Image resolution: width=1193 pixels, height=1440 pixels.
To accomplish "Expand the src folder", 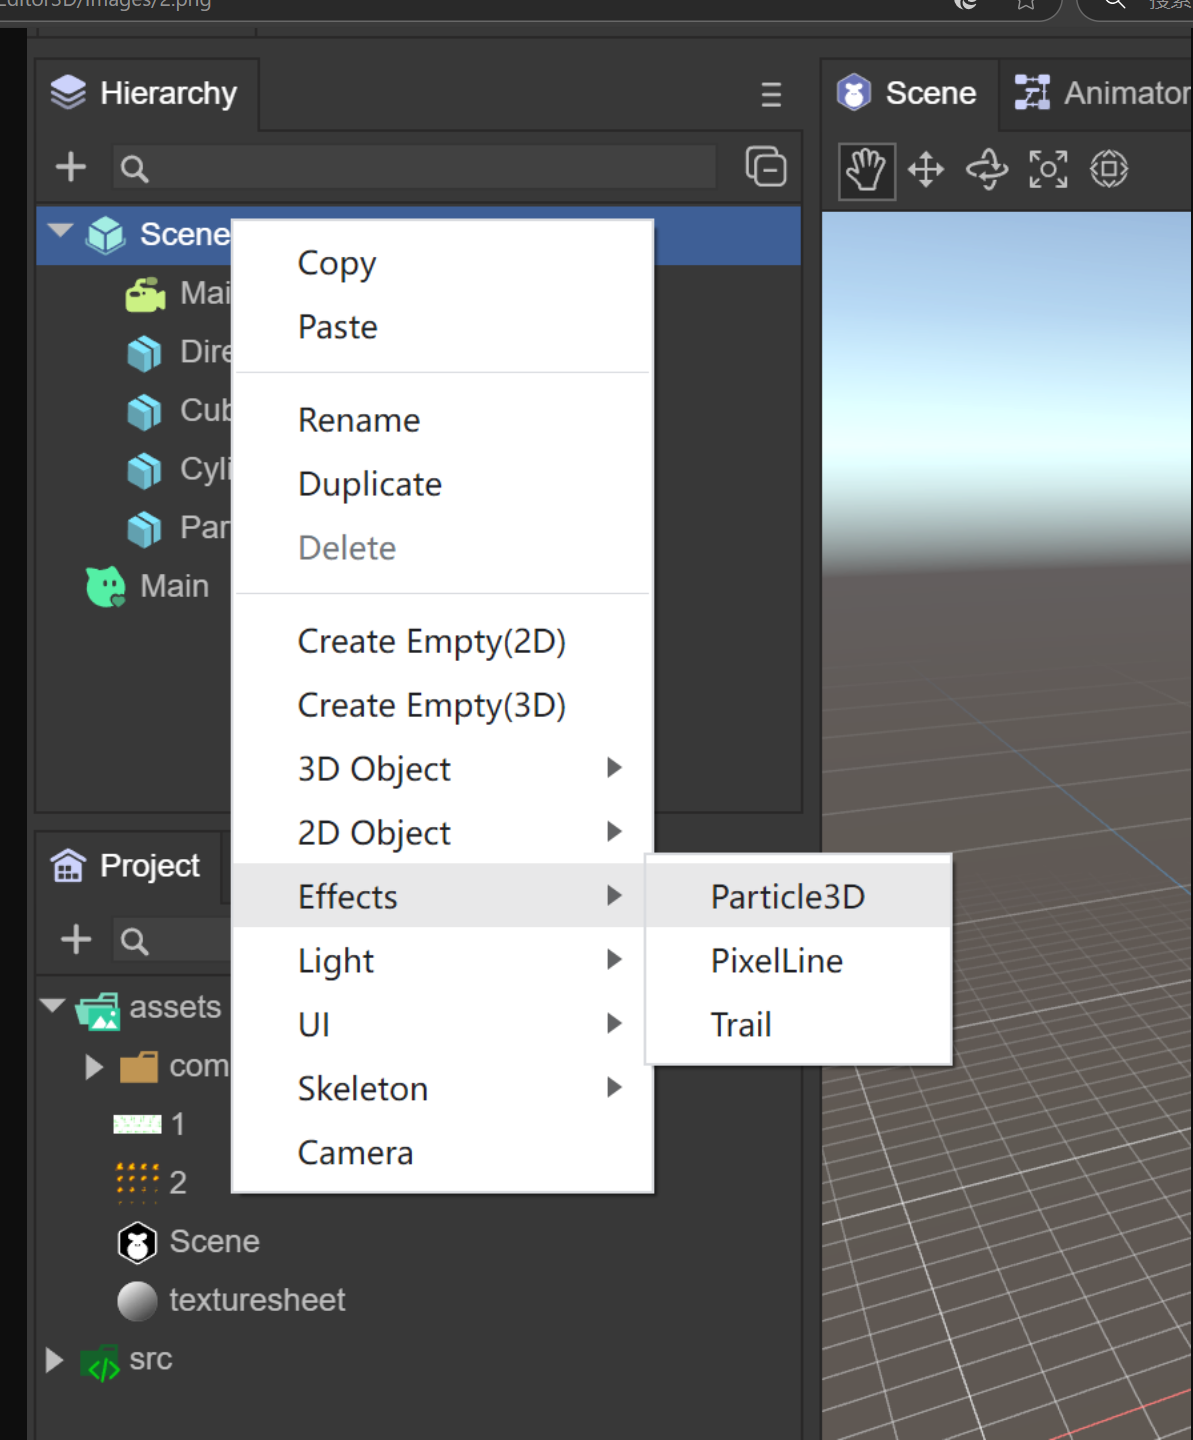I will 53,1359.
